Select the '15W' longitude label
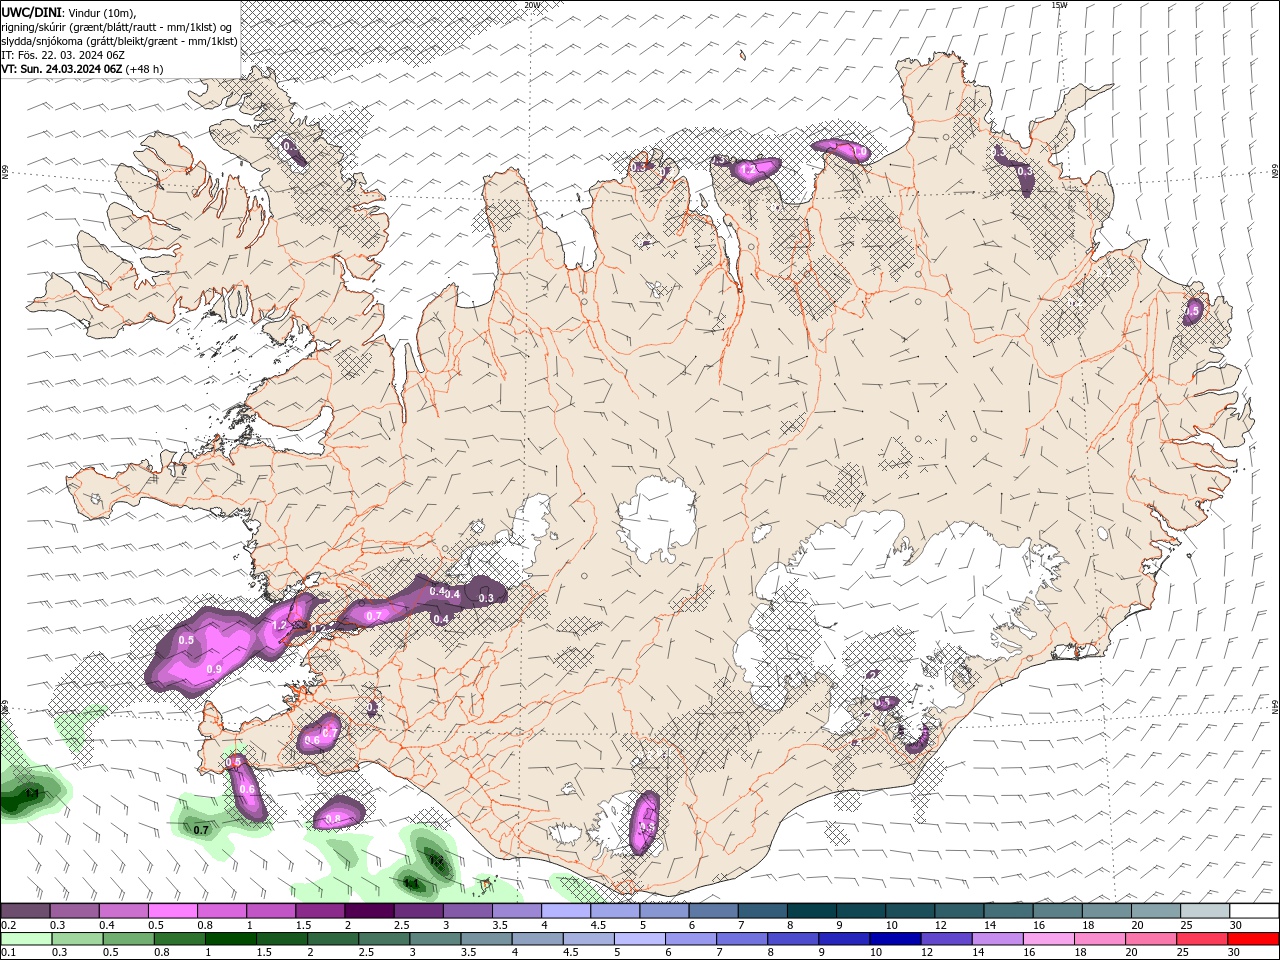 click(1059, 5)
